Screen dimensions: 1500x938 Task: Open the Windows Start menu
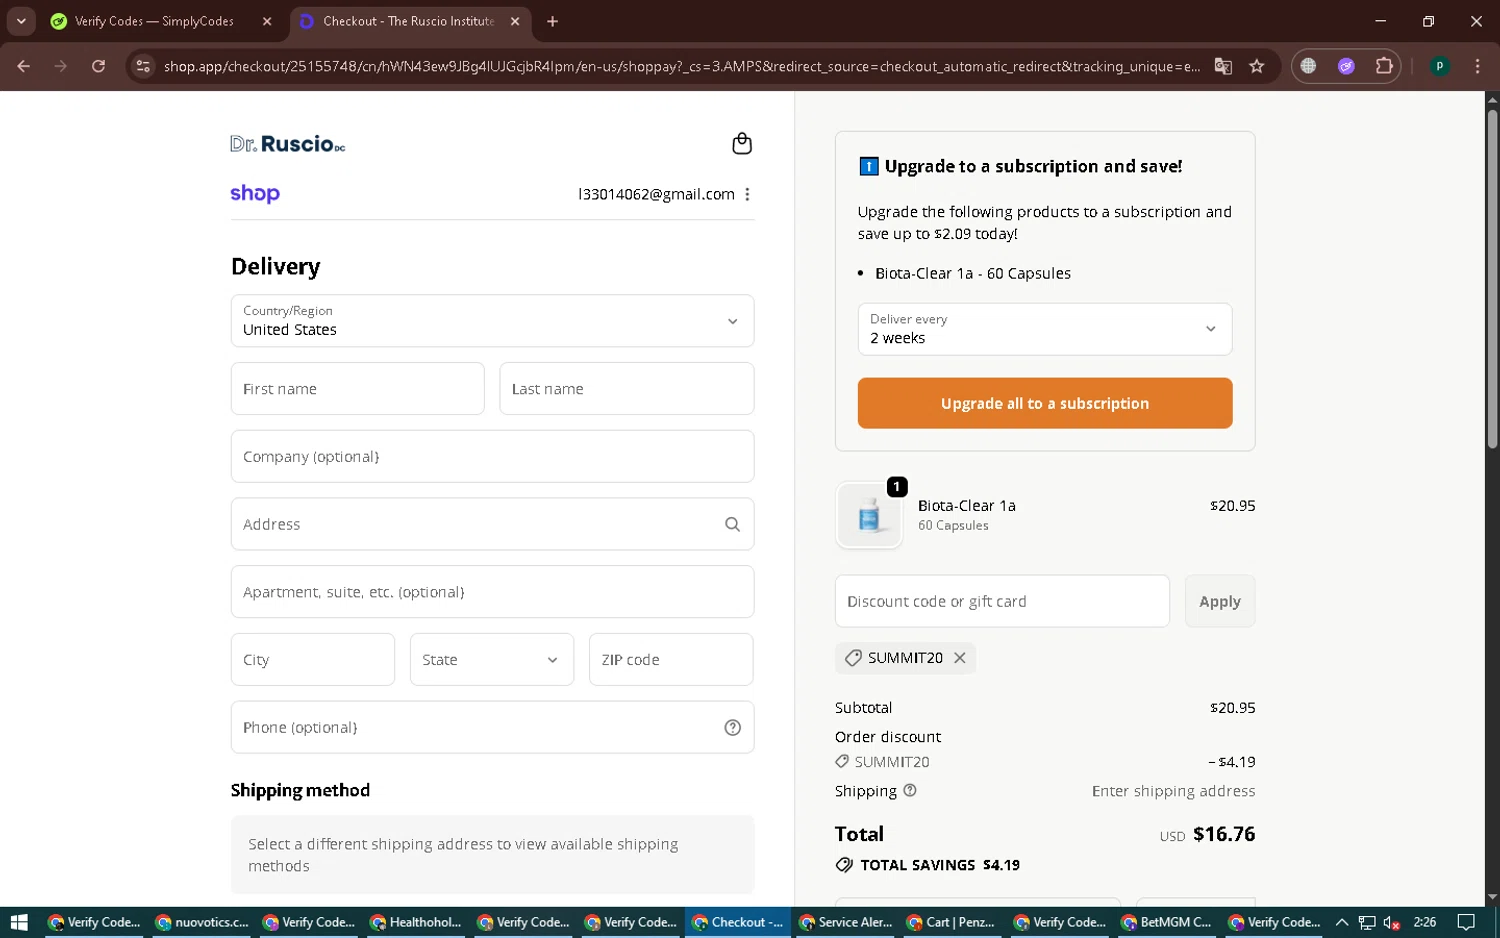pyautogui.click(x=19, y=922)
